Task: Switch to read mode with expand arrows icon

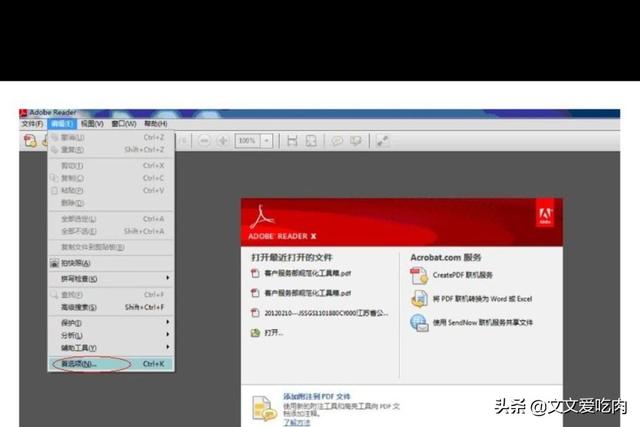Action: point(382,141)
